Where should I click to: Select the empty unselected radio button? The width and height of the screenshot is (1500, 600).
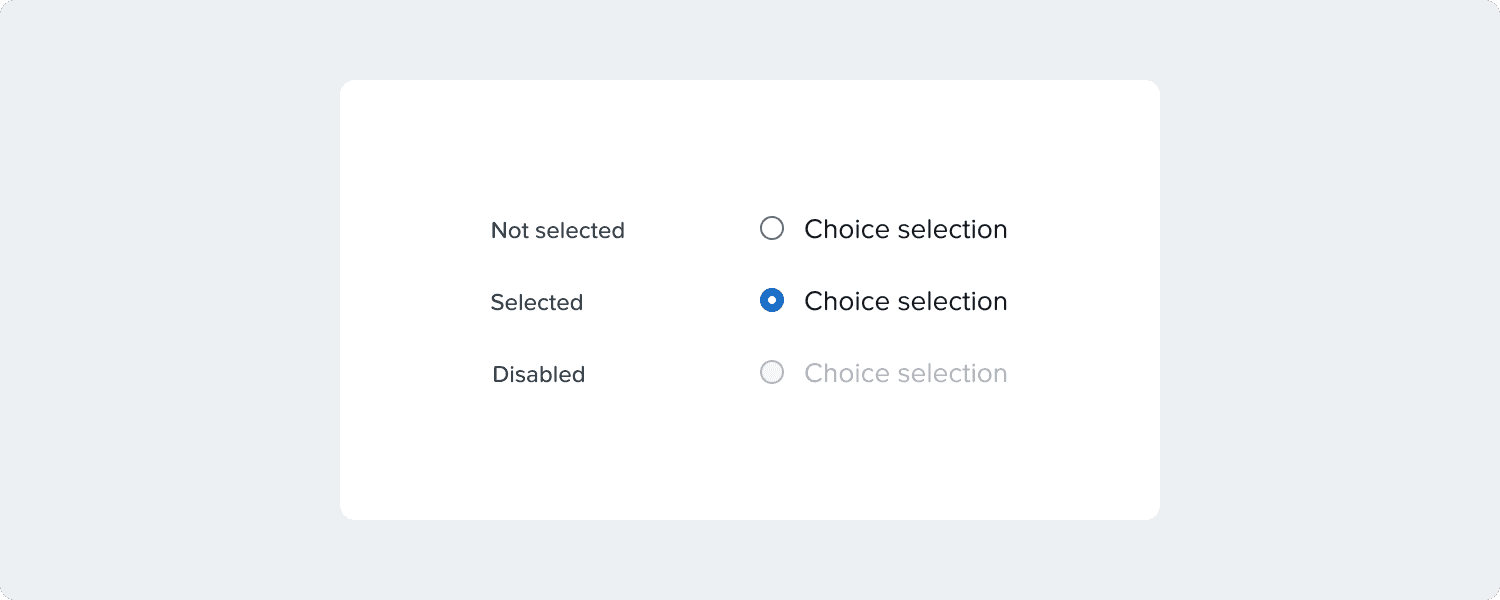[x=772, y=229]
